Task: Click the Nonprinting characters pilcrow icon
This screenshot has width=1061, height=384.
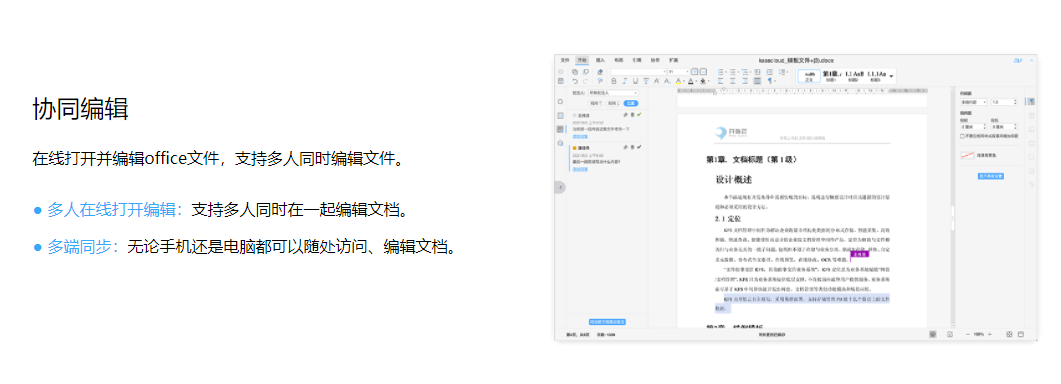Action: coord(769,81)
